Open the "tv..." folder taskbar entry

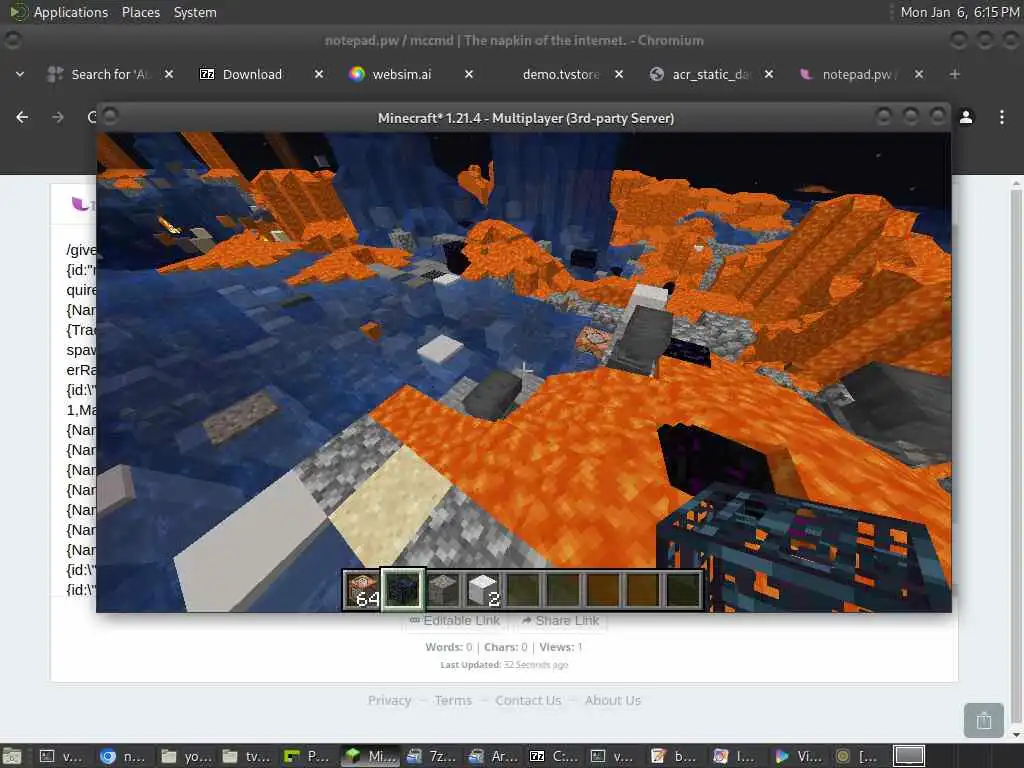click(247, 756)
